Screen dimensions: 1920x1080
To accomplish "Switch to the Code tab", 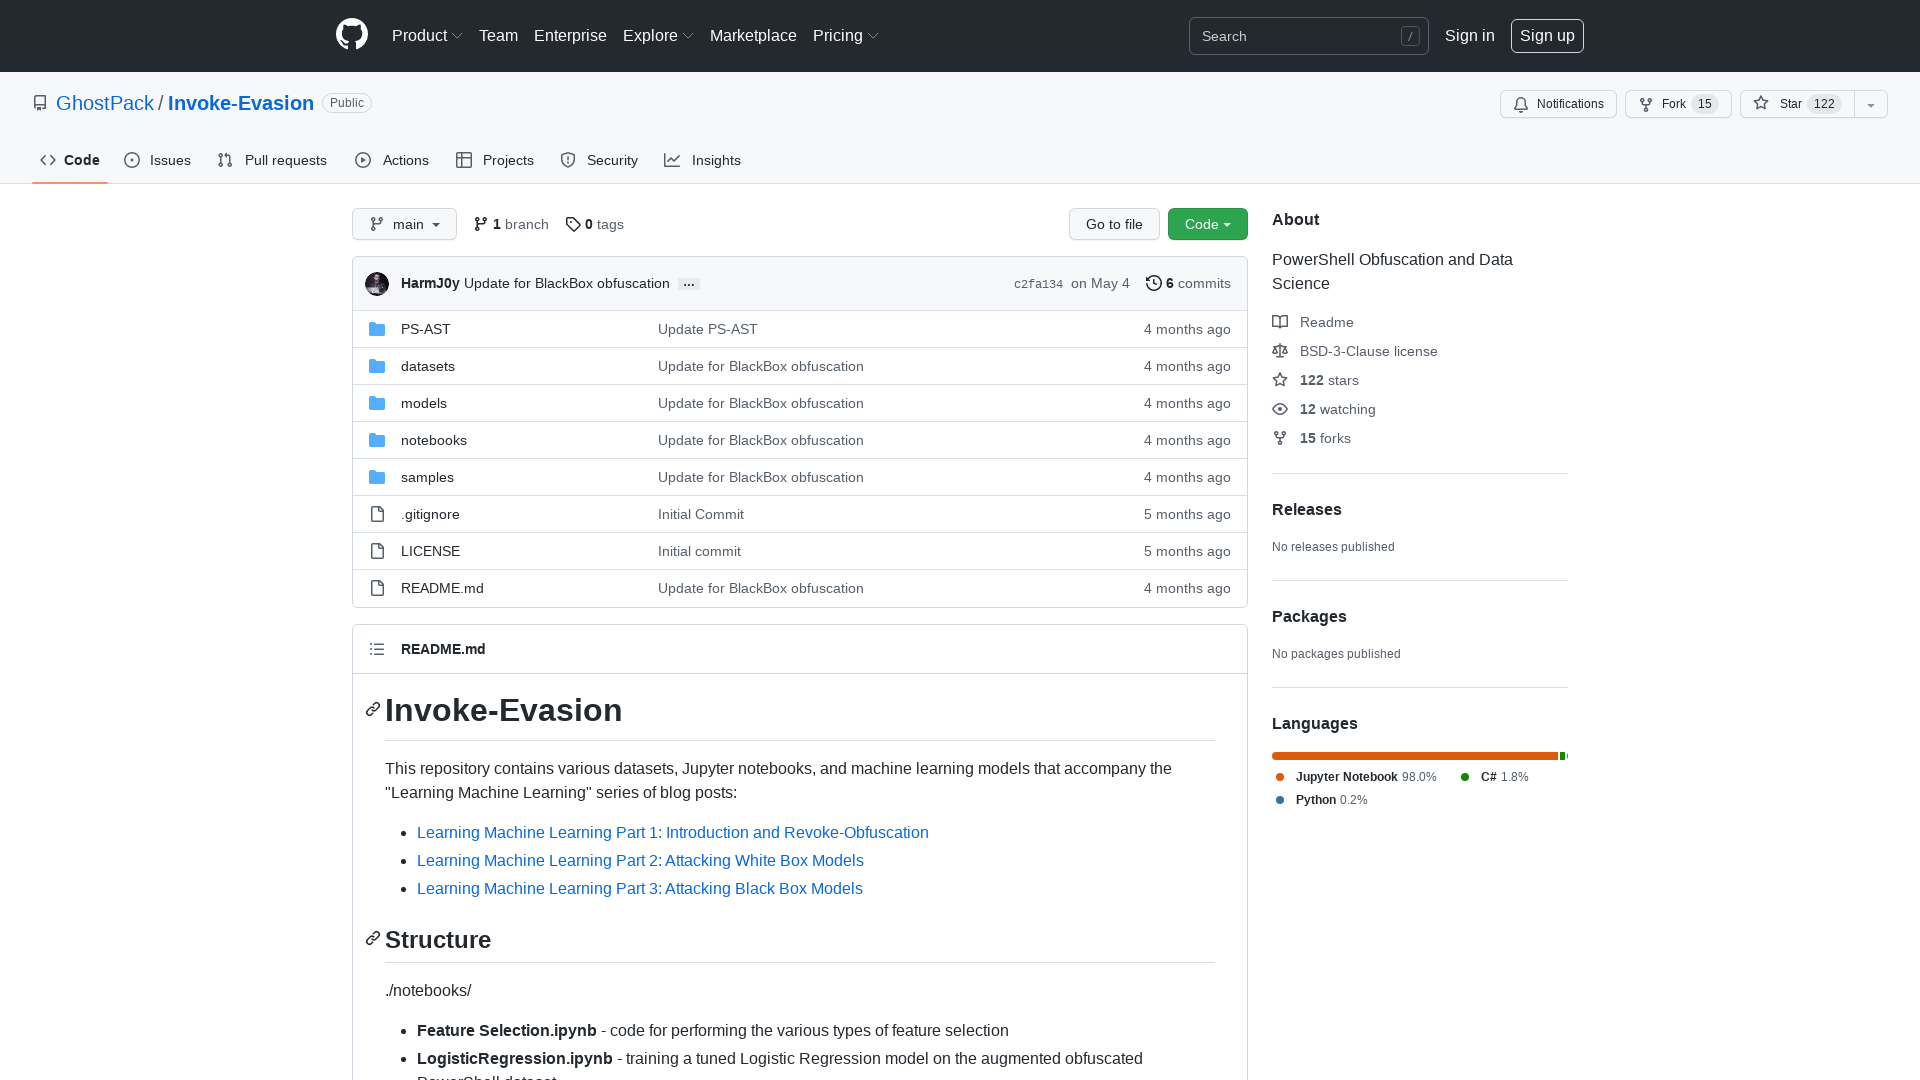I will click(x=70, y=160).
